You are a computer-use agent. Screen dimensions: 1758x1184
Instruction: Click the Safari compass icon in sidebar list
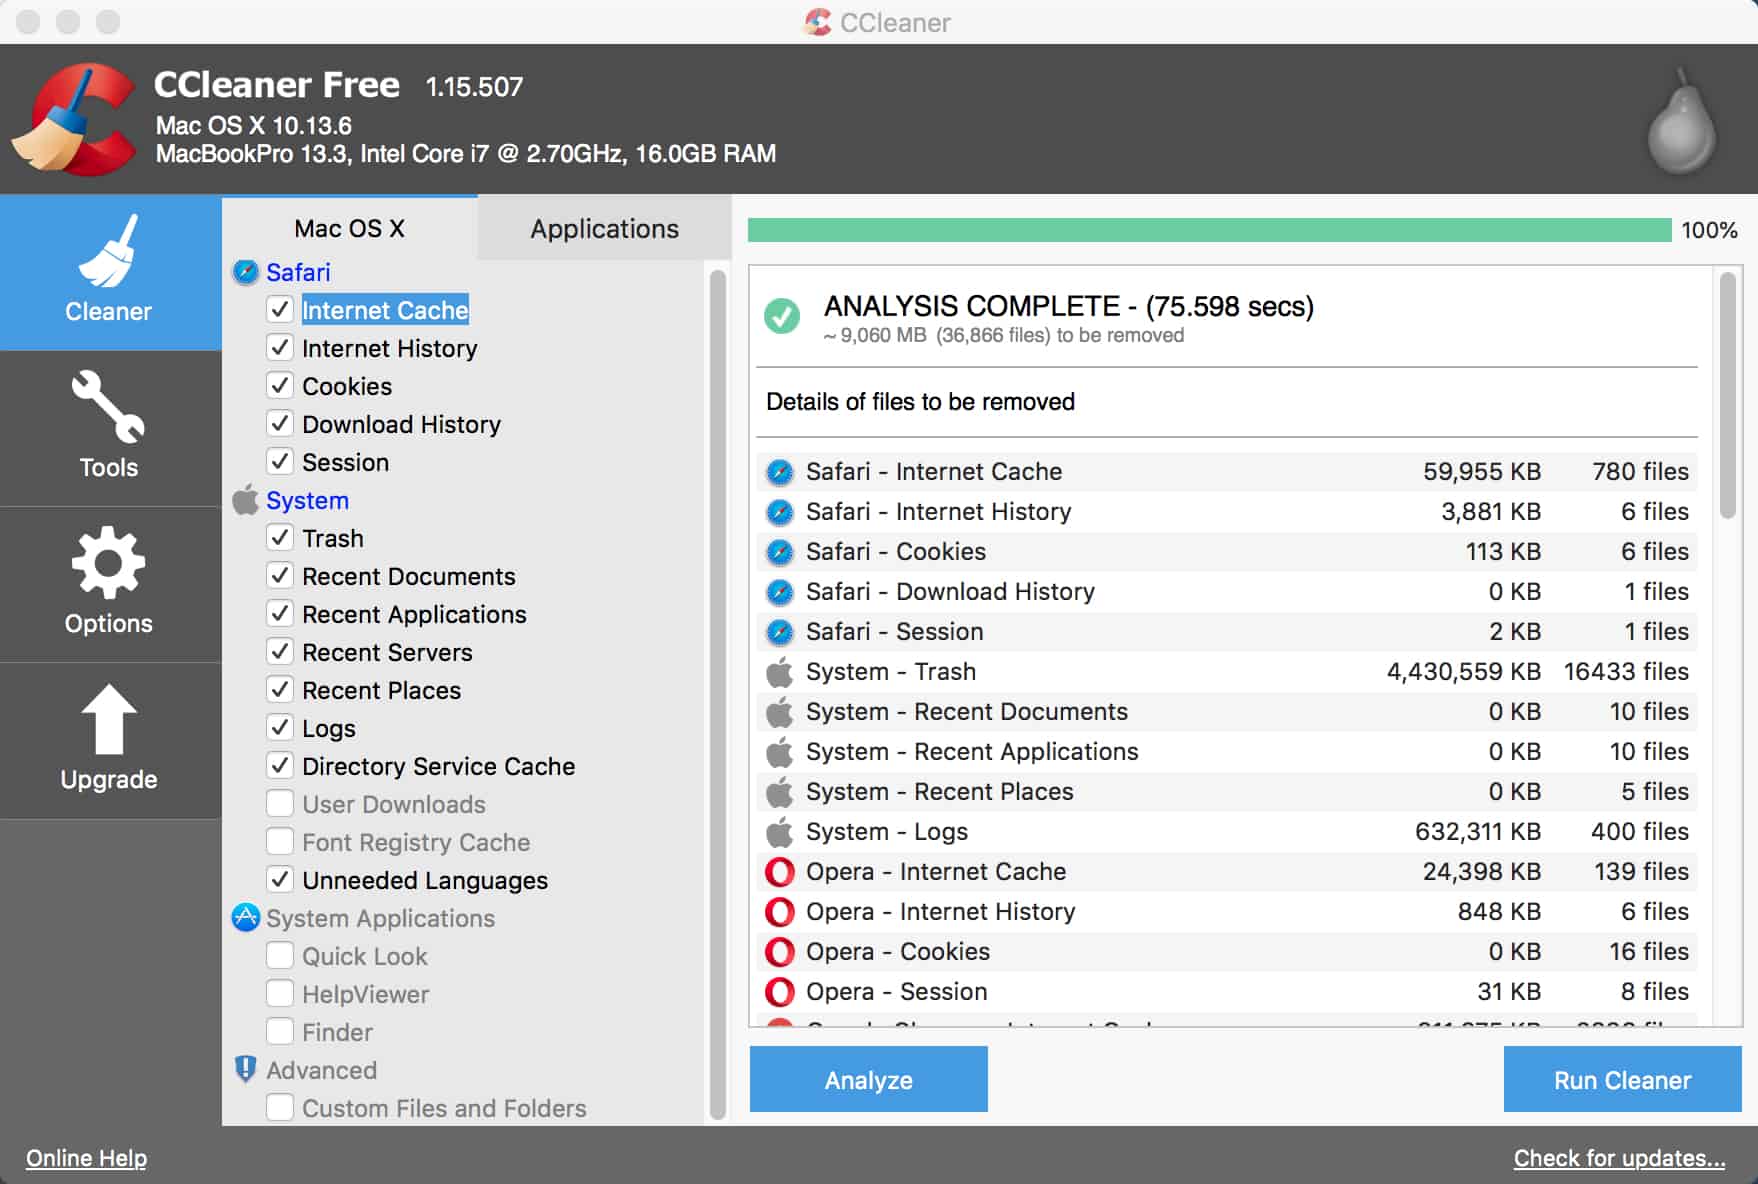245,272
